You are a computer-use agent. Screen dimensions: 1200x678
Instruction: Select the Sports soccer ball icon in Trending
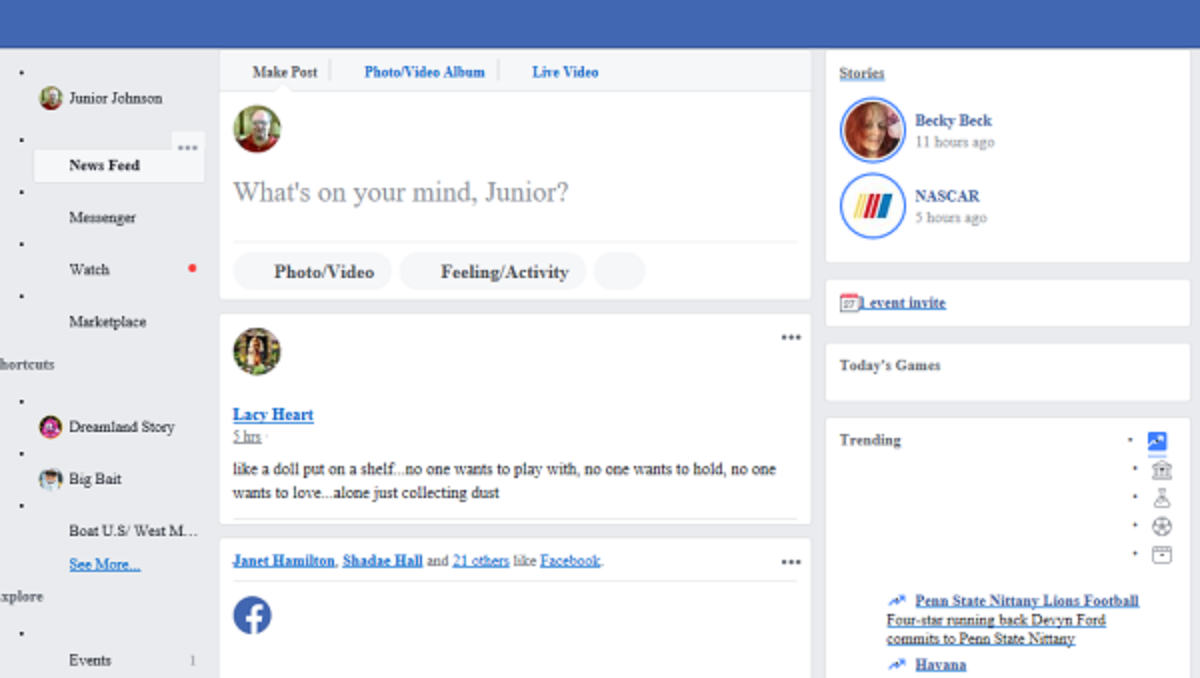click(x=1161, y=526)
